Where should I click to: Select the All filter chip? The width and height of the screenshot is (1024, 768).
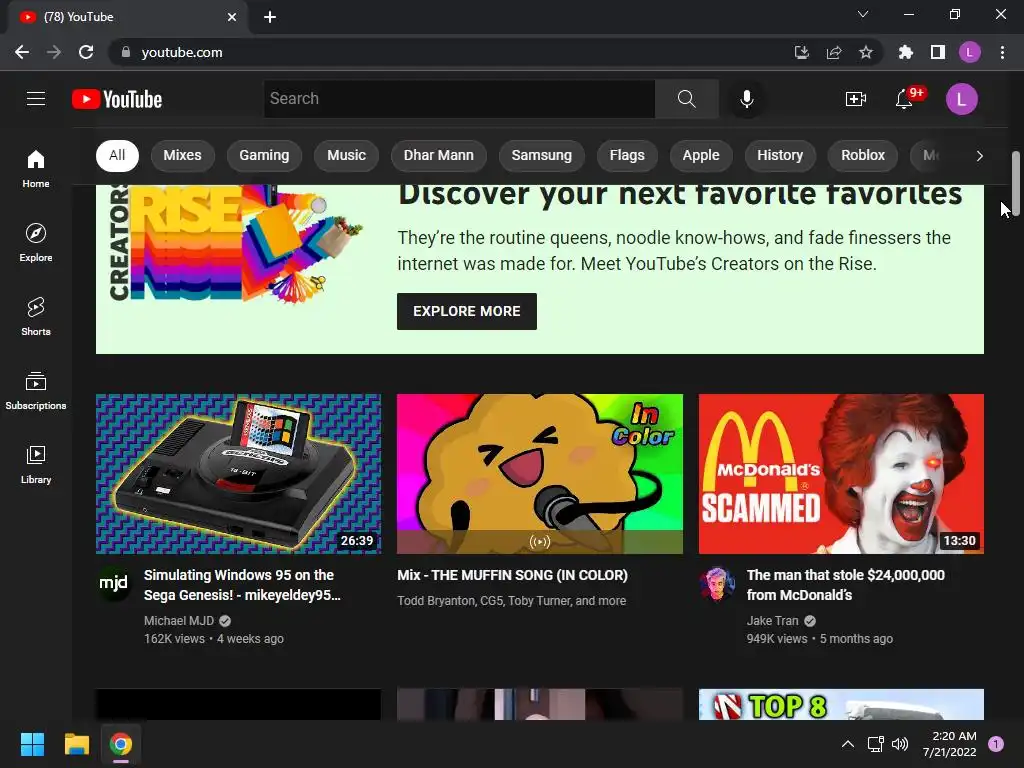pos(117,155)
